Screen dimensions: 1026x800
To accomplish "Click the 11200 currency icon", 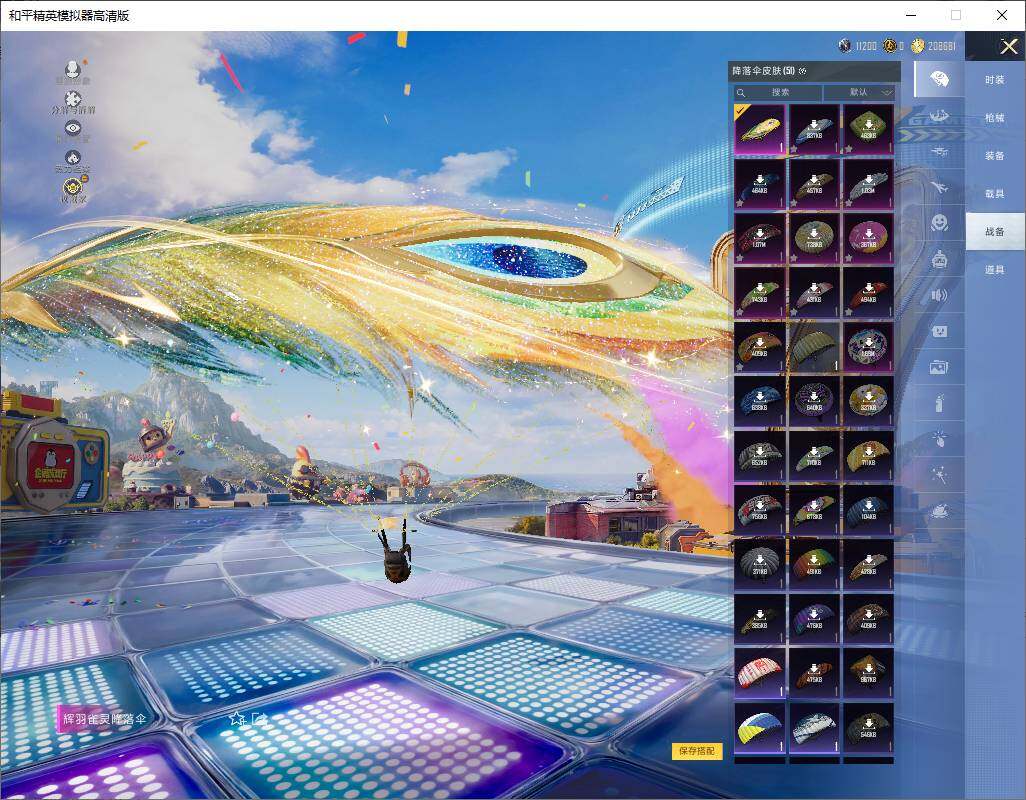I will [845, 46].
